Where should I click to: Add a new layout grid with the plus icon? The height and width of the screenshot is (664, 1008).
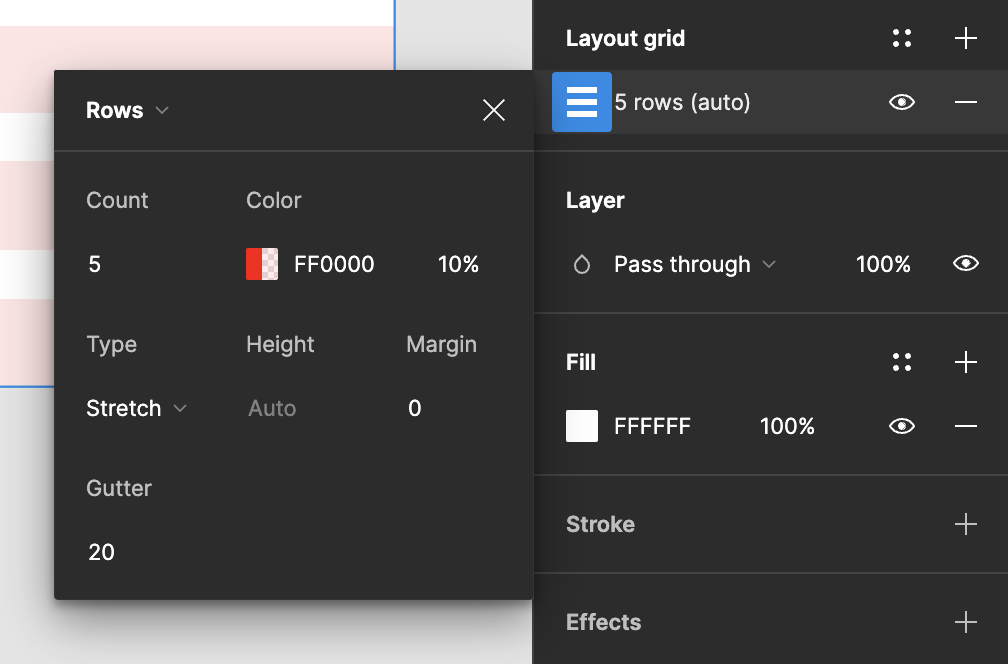click(965, 37)
